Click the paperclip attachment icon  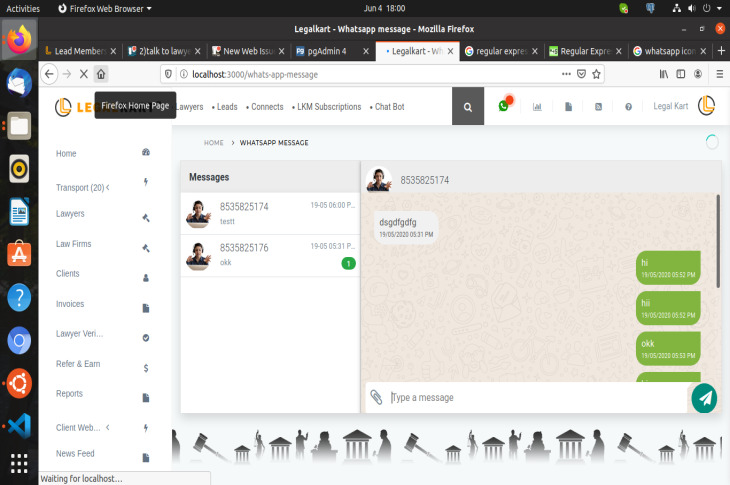(377, 397)
